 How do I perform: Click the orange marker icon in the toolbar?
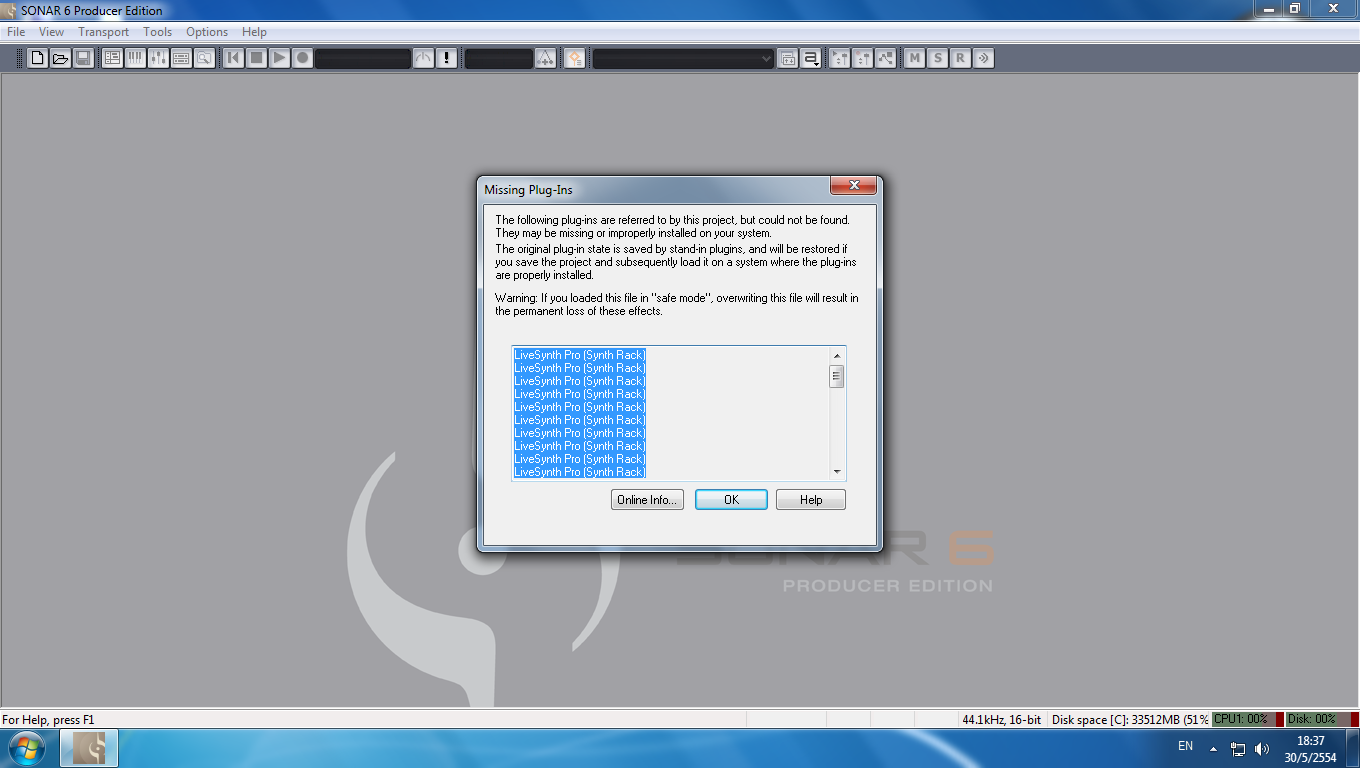pyautogui.click(x=575, y=58)
